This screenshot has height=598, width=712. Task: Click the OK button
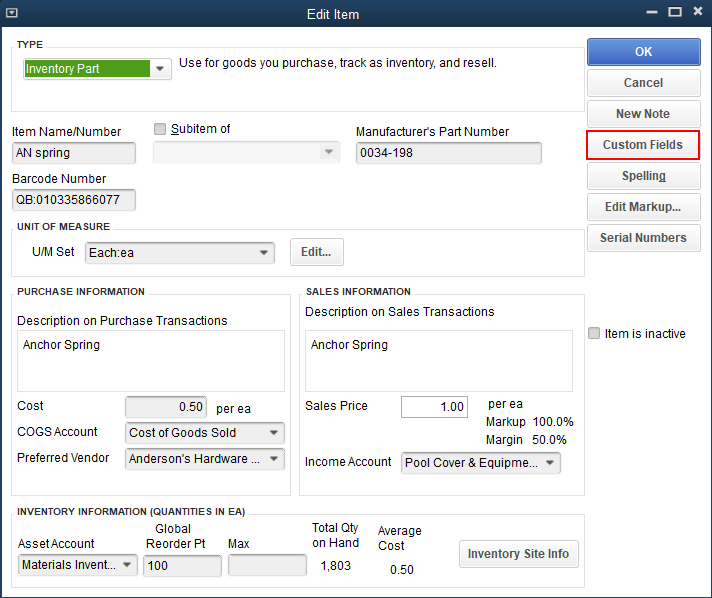pyautogui.click(x=643, y=52)
